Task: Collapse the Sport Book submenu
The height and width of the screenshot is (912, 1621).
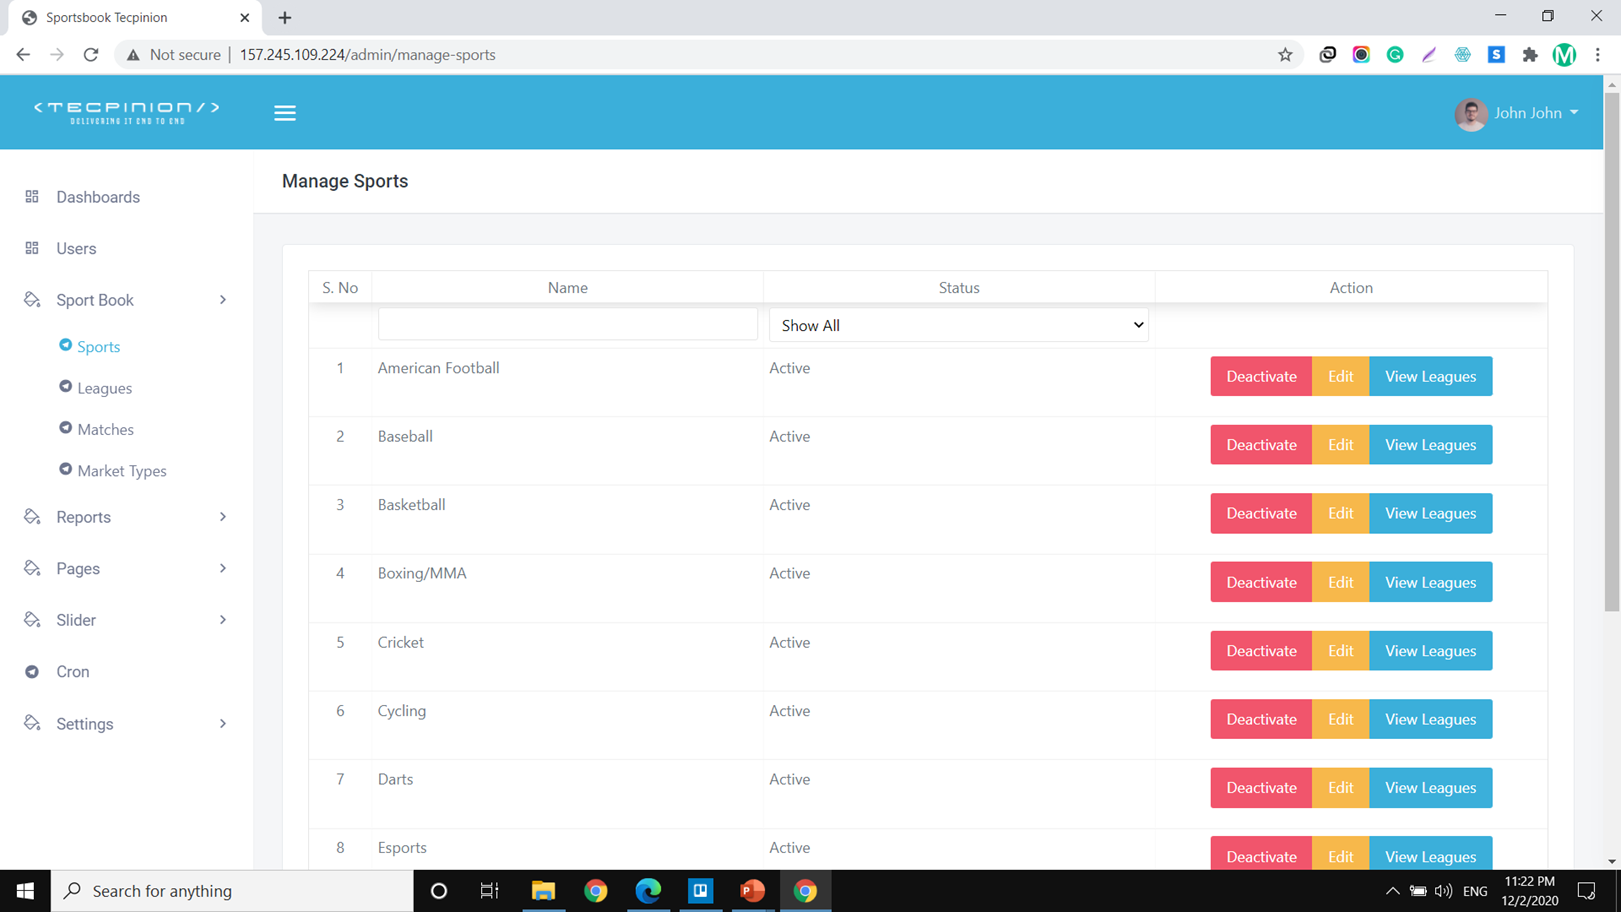Action: click(222, 300)
